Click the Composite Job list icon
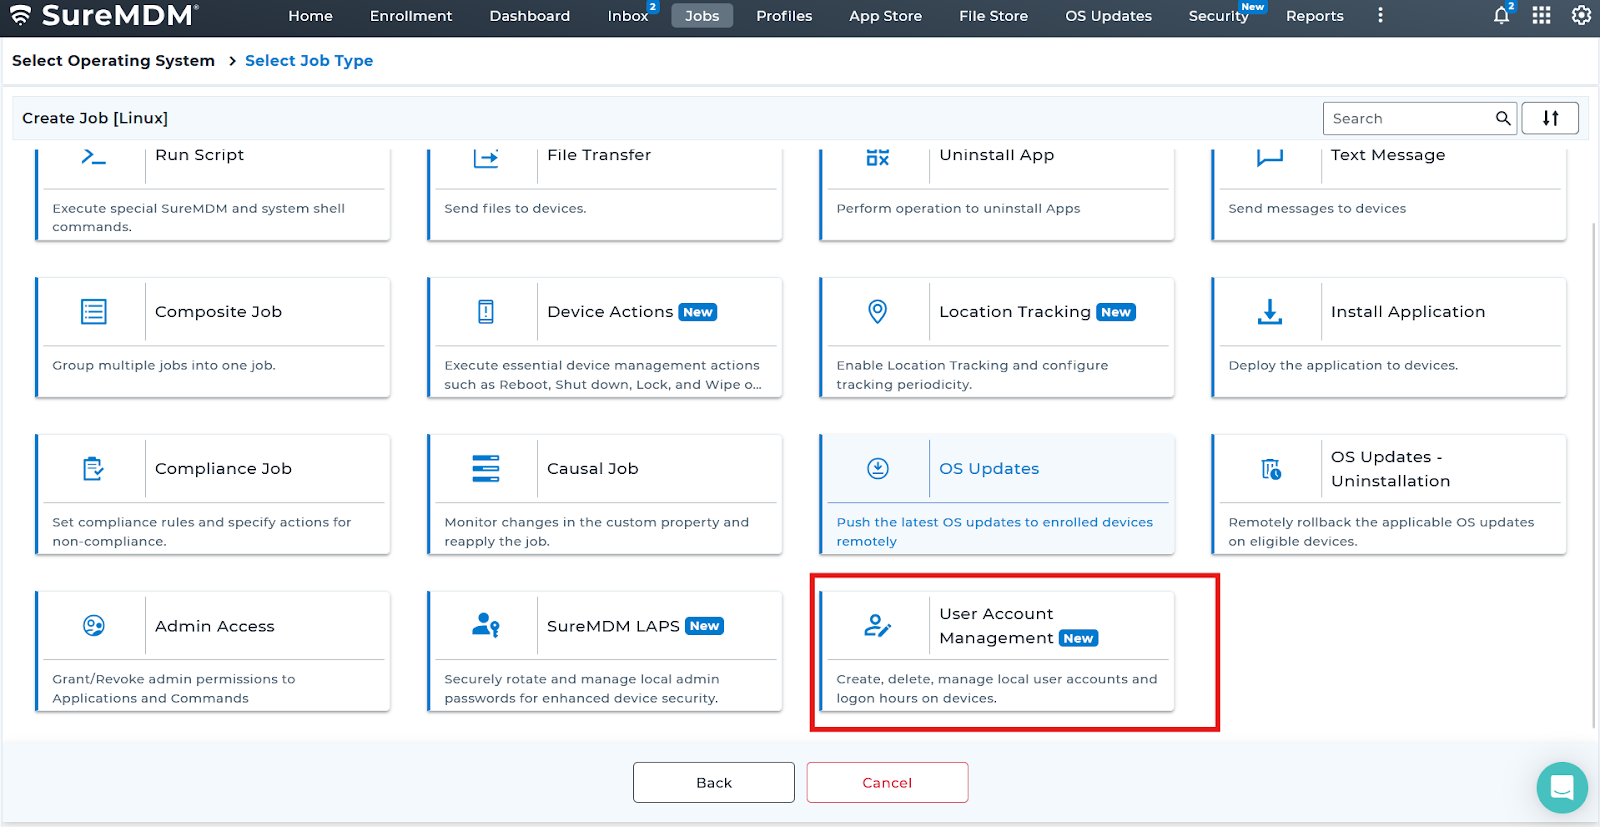This screenshot has width=1600, height=827. tap(93, 312)
